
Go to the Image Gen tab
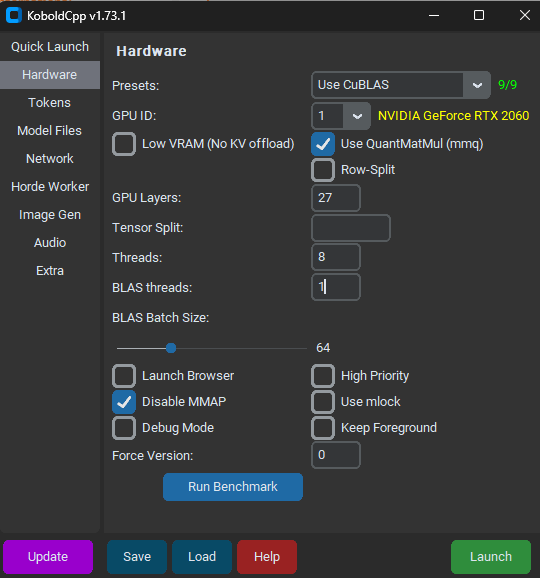tap(50, 215)
